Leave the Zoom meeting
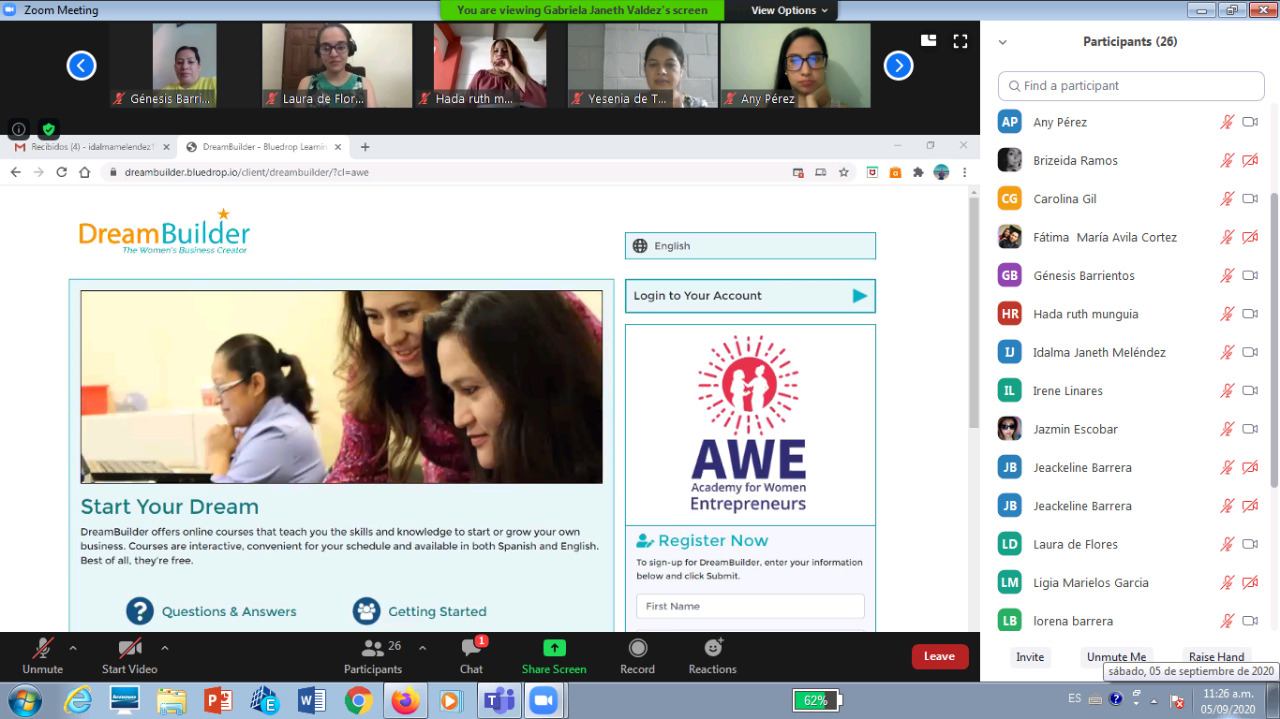This screenshot has width=1280, height=719. coord(940,656)
